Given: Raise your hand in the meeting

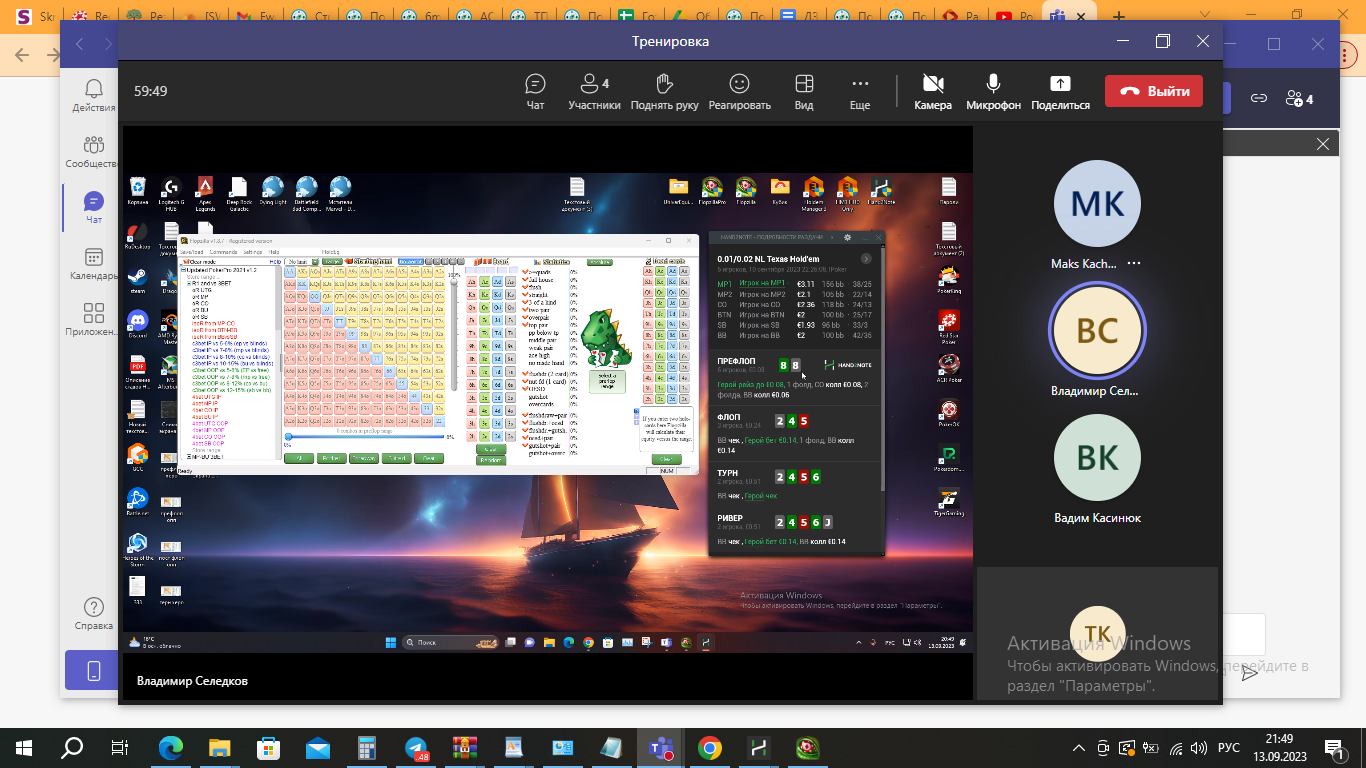Looking at the screenshot, I should point(664,91).
